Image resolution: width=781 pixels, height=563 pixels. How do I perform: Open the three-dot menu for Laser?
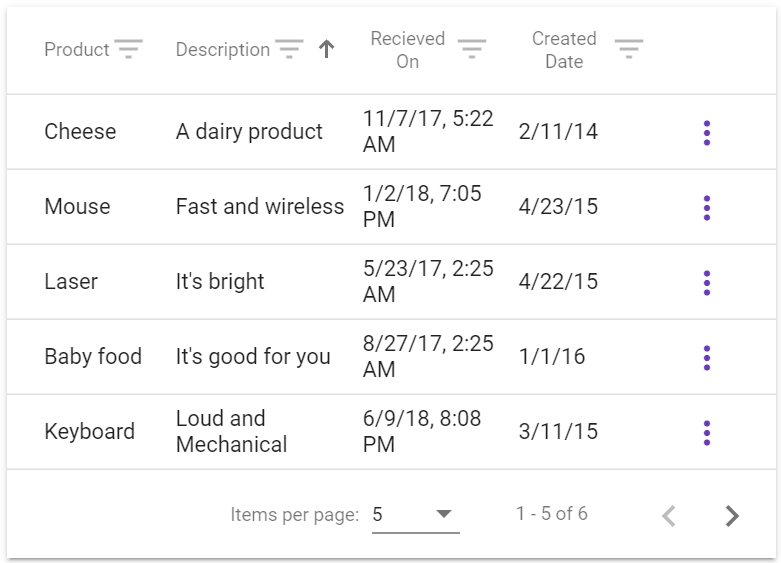pos(707,283)
